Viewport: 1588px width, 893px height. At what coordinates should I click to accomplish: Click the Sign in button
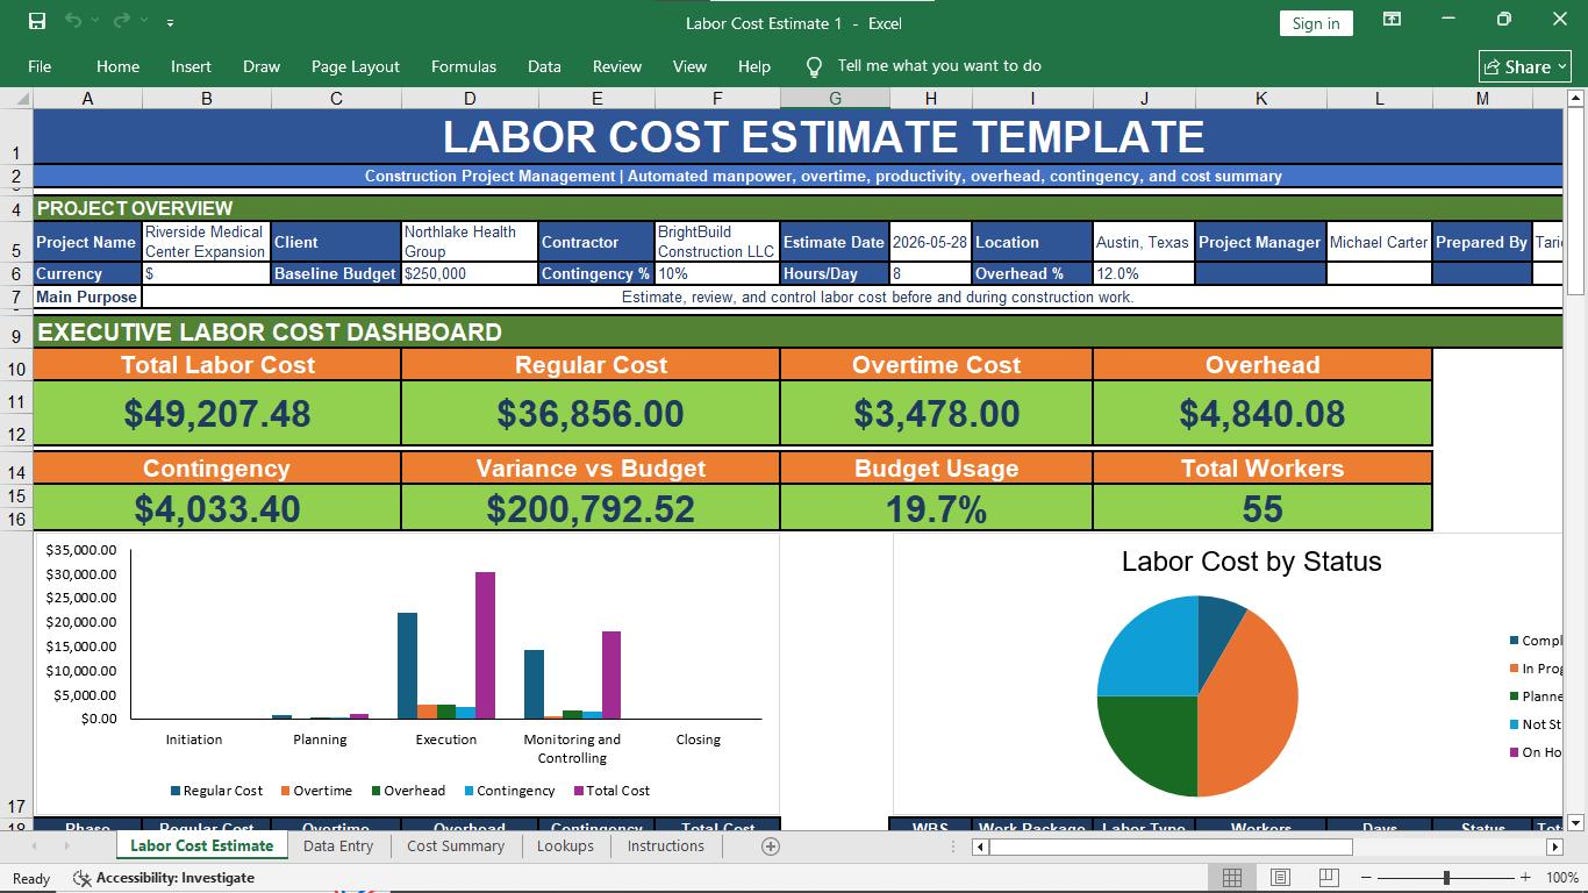(x=1315, y=23)
